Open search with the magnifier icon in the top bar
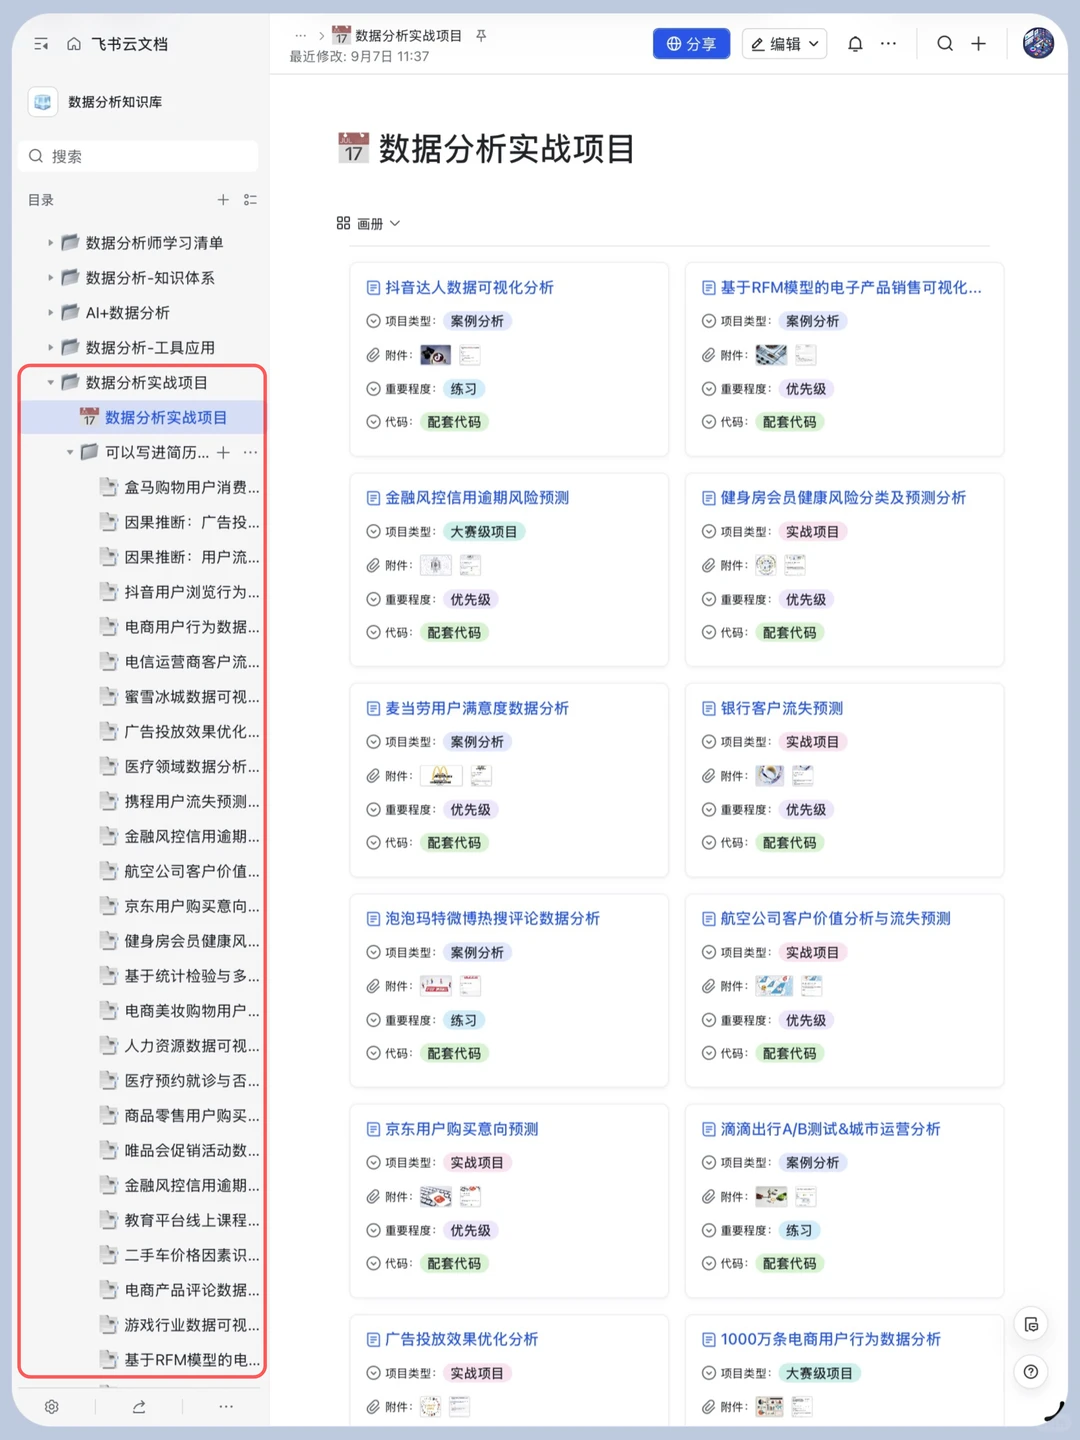The image size is (1080, 1440). (945, 44)
